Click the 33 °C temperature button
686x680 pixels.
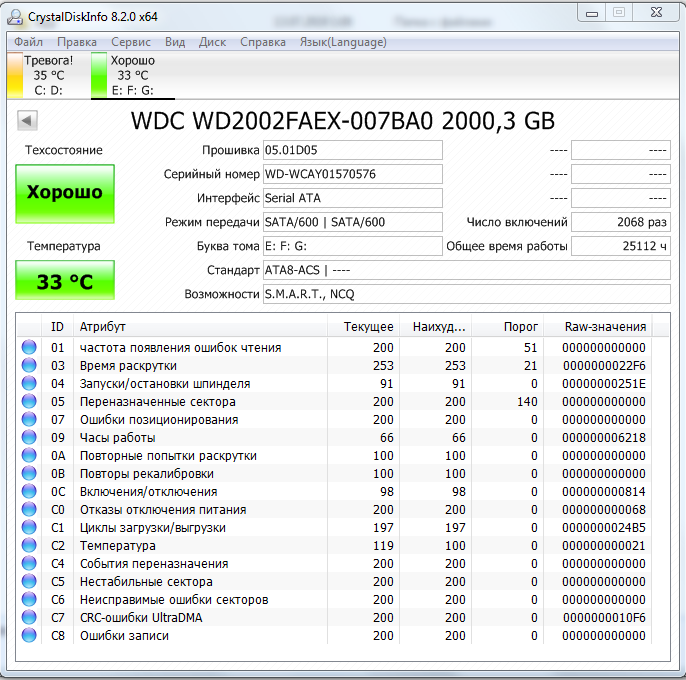click(65, 280)
